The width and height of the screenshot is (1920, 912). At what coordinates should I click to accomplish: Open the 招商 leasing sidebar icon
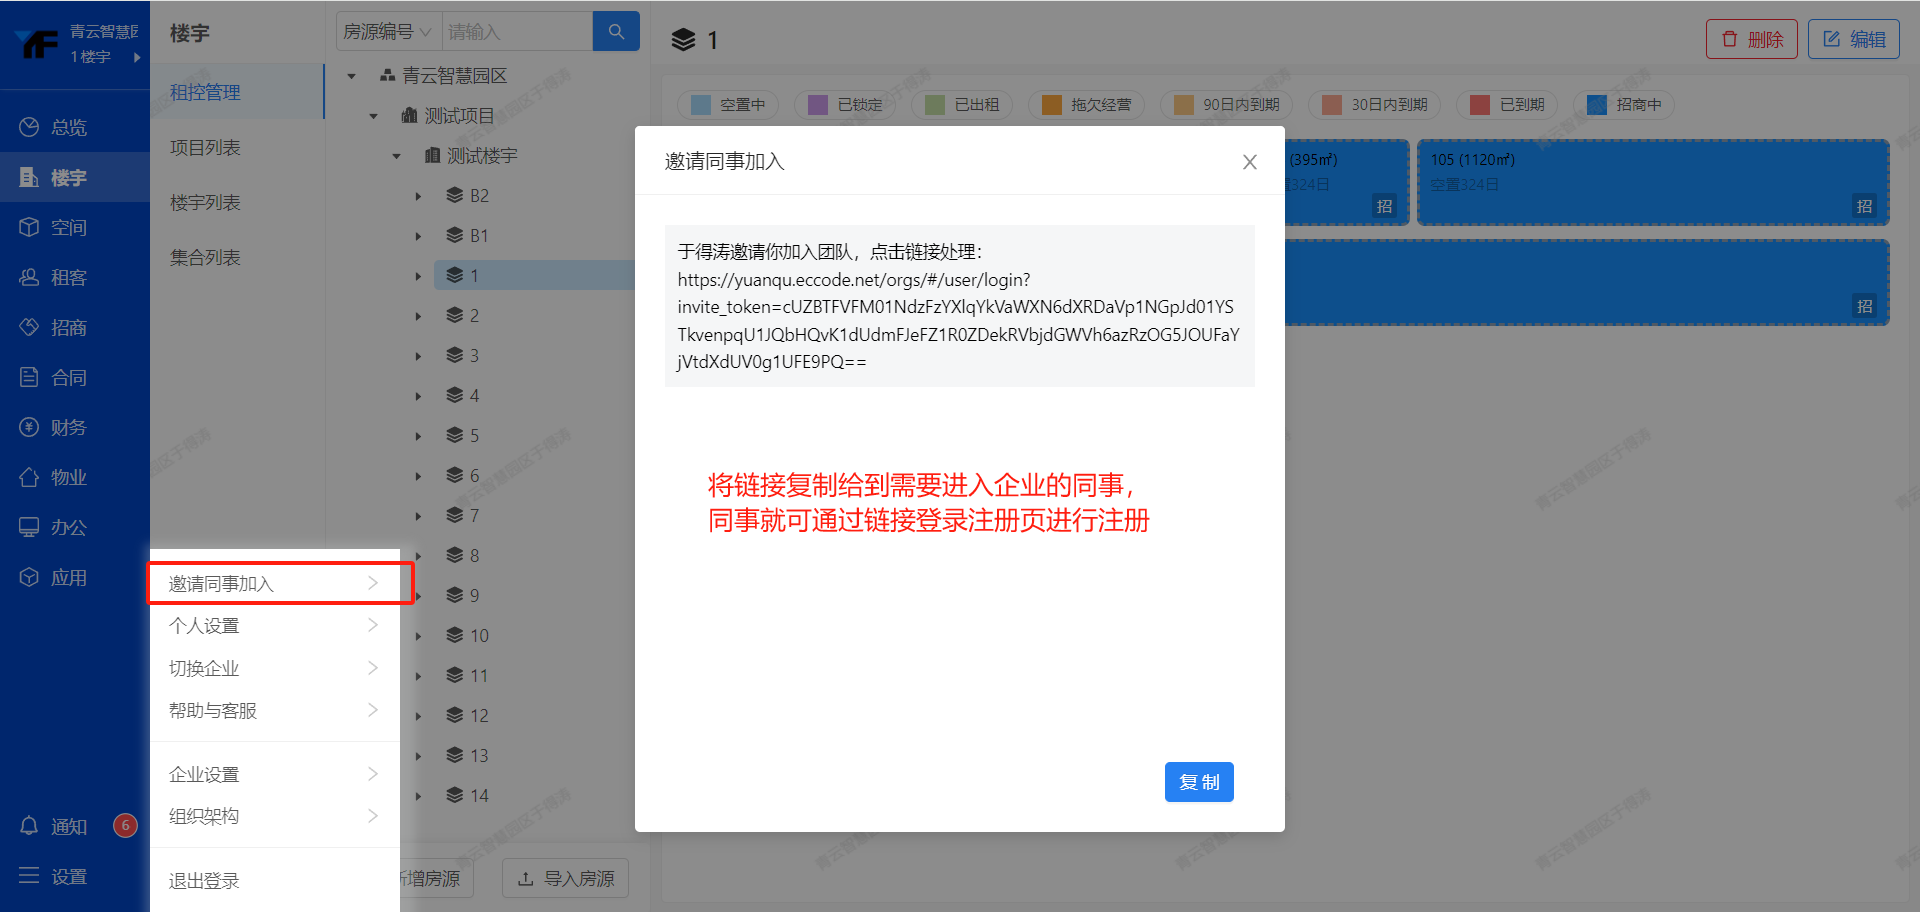click(x=30, y=327)
